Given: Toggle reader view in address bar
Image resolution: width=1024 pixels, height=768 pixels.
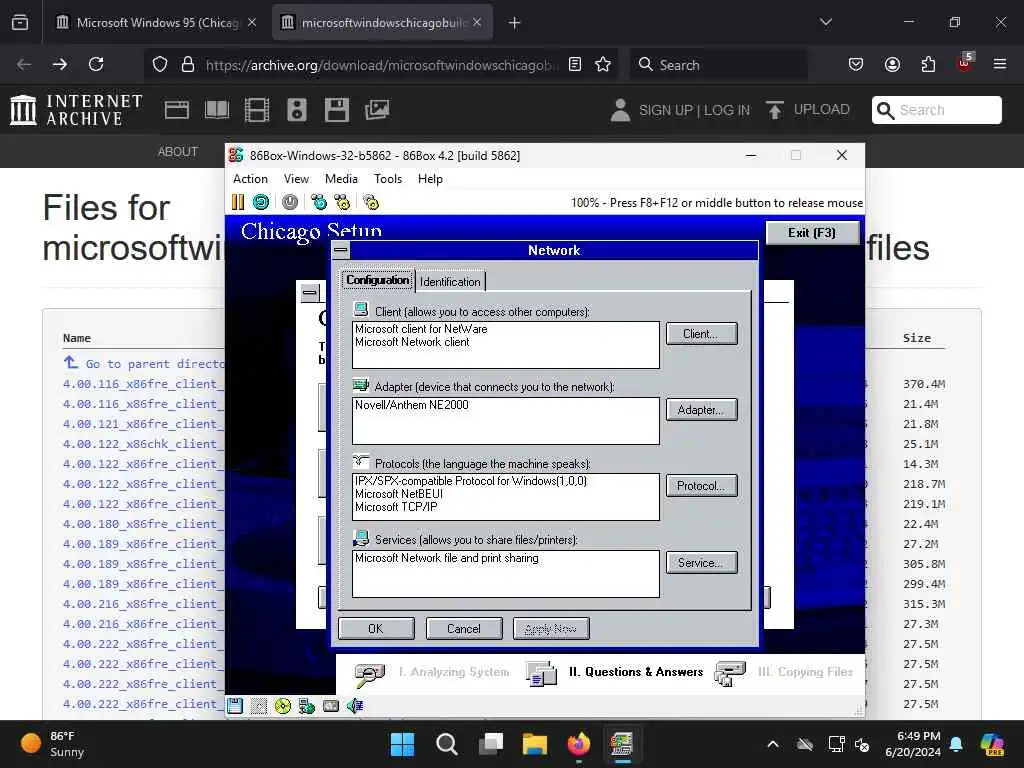Looking at the screenshot, I should click(575, 64).
